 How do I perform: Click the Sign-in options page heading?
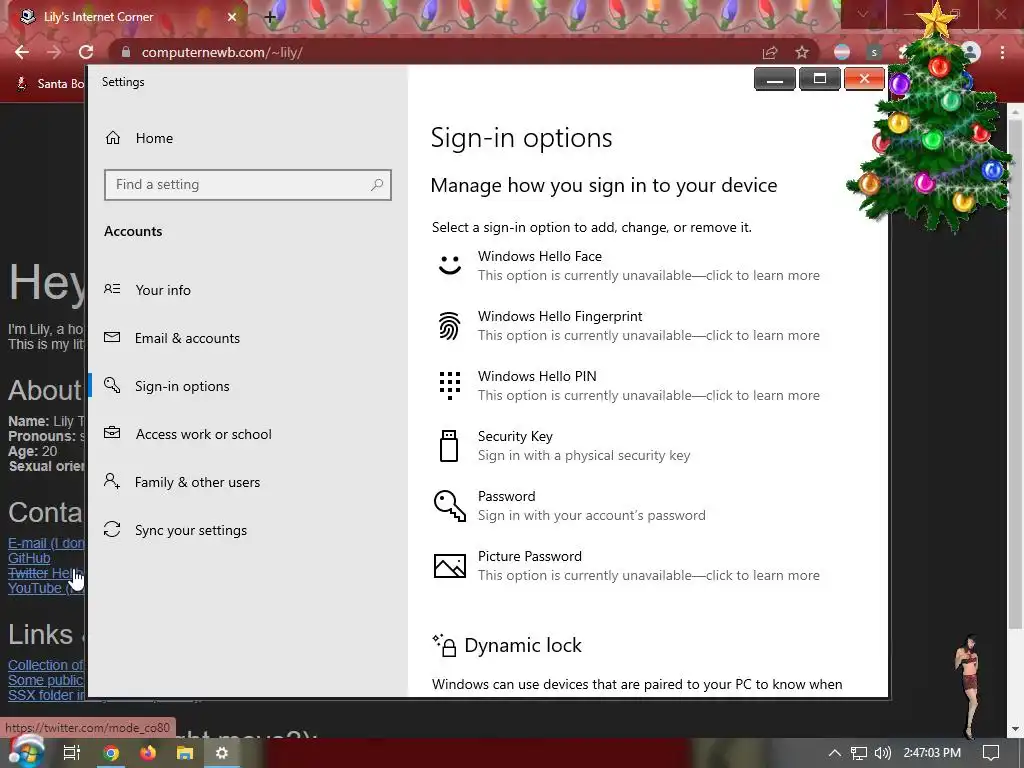(x=521, y=138)
